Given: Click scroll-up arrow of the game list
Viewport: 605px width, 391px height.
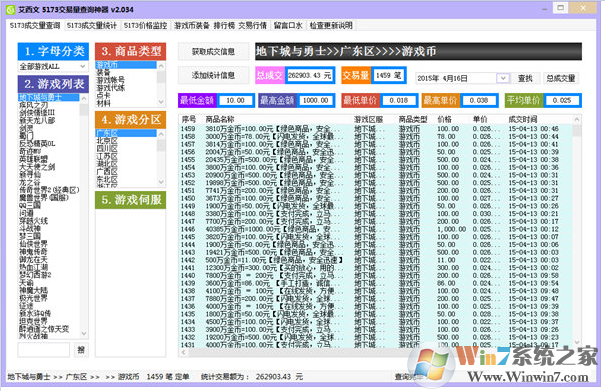Looking at the screenshot, I should pos(84,99).
